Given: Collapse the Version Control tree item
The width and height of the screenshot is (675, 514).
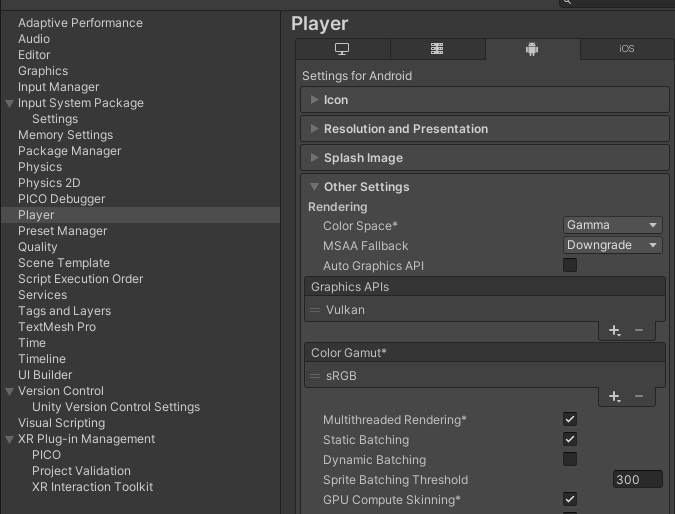Looking at the screenshot, I should (9, 391).
